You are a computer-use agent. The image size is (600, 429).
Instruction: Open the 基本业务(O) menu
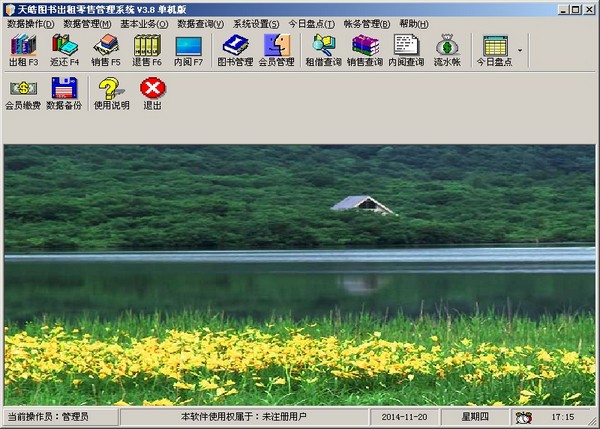pos(144,24)
